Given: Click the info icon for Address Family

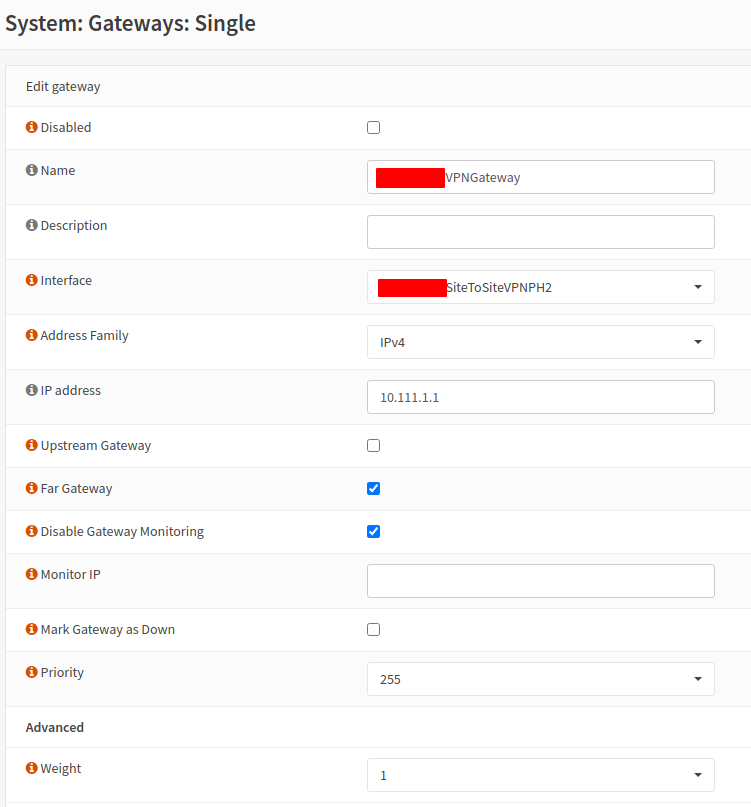Looking at the screenshot, I should (31, 335).
